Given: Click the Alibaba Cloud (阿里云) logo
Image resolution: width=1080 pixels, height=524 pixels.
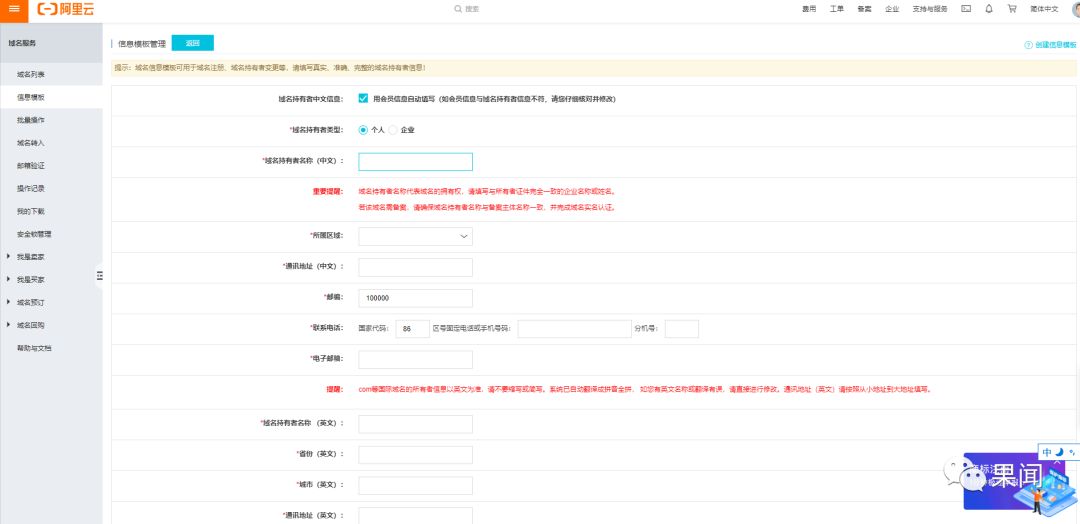Looking at the screenshot, I should [x=66, y=9].
